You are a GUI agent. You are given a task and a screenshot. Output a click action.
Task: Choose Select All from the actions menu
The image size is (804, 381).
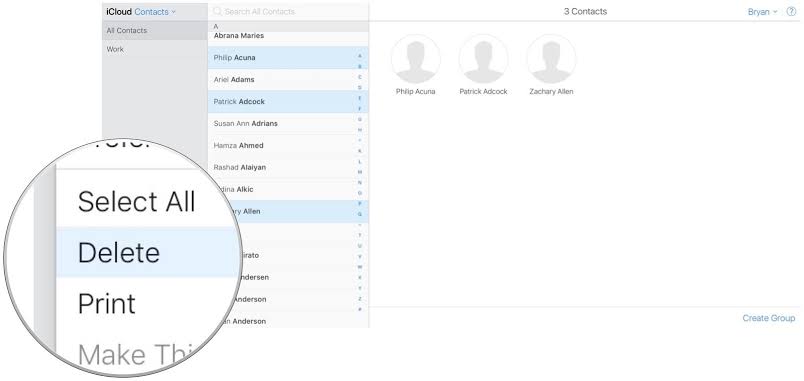pyautogui.click(x=136, y=202)
